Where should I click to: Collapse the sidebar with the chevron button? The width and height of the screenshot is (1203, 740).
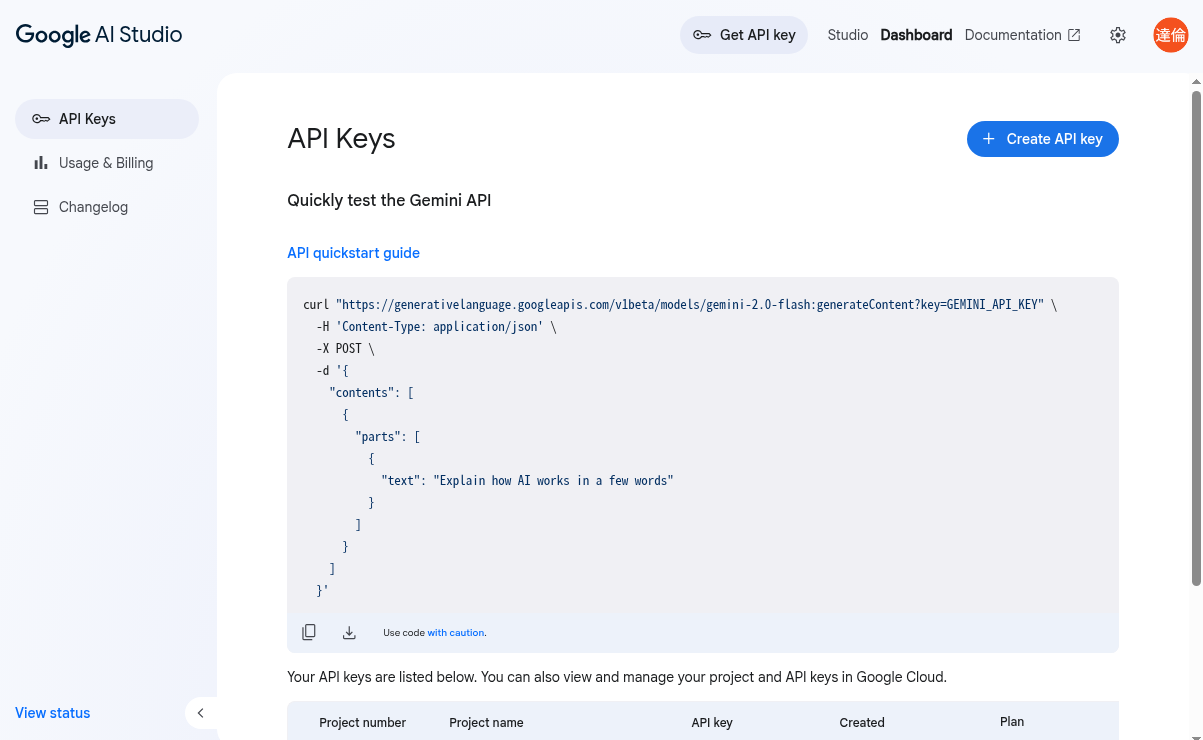point(200,713)
